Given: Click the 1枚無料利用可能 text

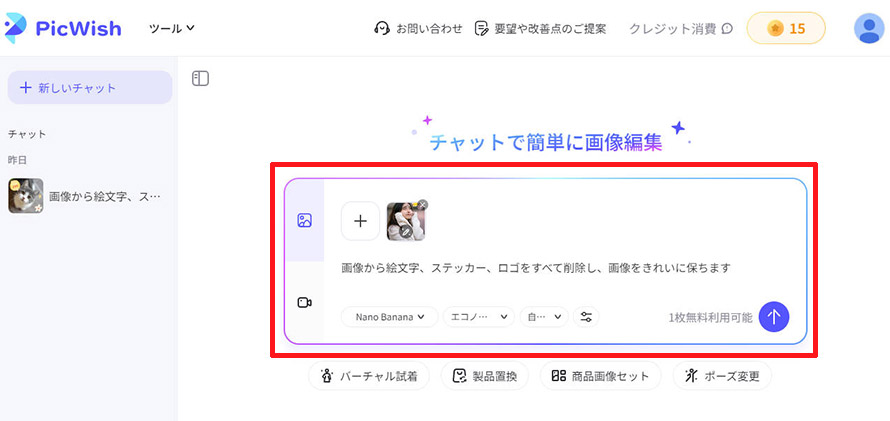Looking at the screenshot, I should (710, 318).
